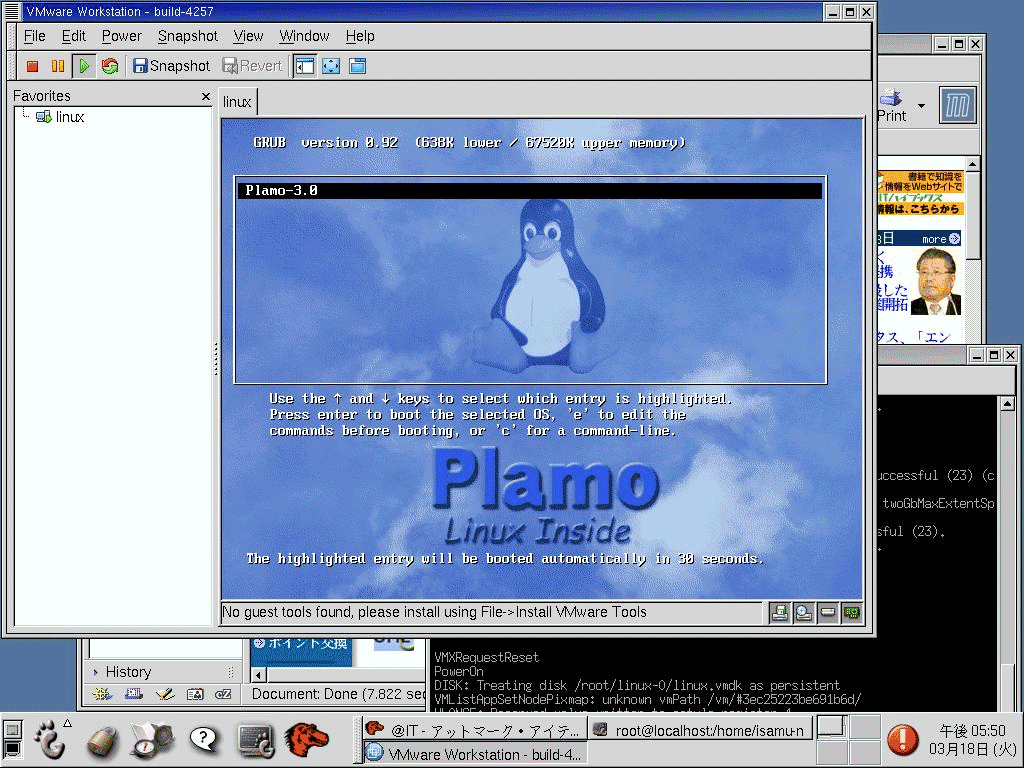Click the browser Address Book component icon
This screenshot has width=1024, height=768.
(x=195, y=694)
